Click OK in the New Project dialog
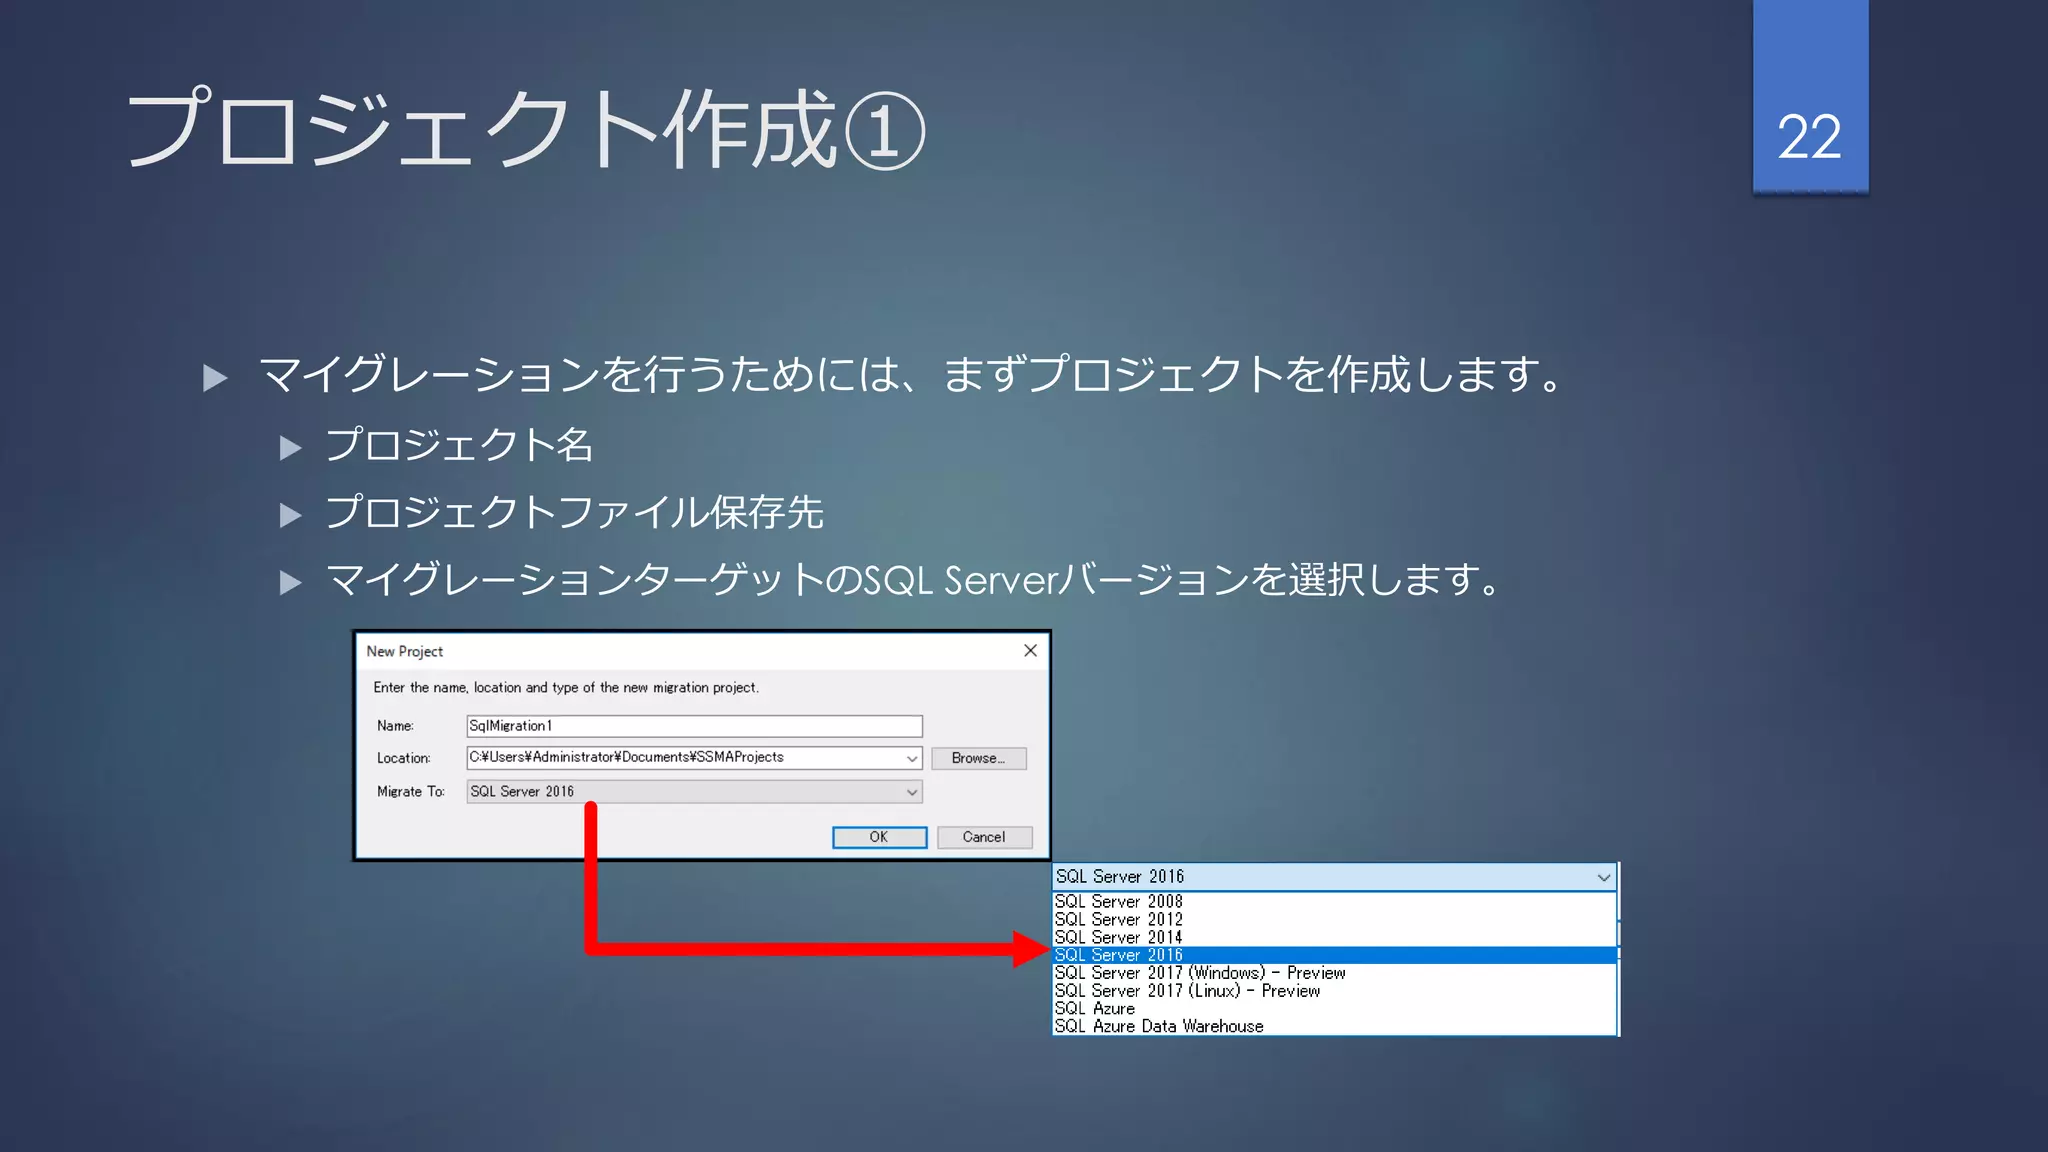Image resolution: width=2048 pixels, height=1152 pixels. coord(879,837)
